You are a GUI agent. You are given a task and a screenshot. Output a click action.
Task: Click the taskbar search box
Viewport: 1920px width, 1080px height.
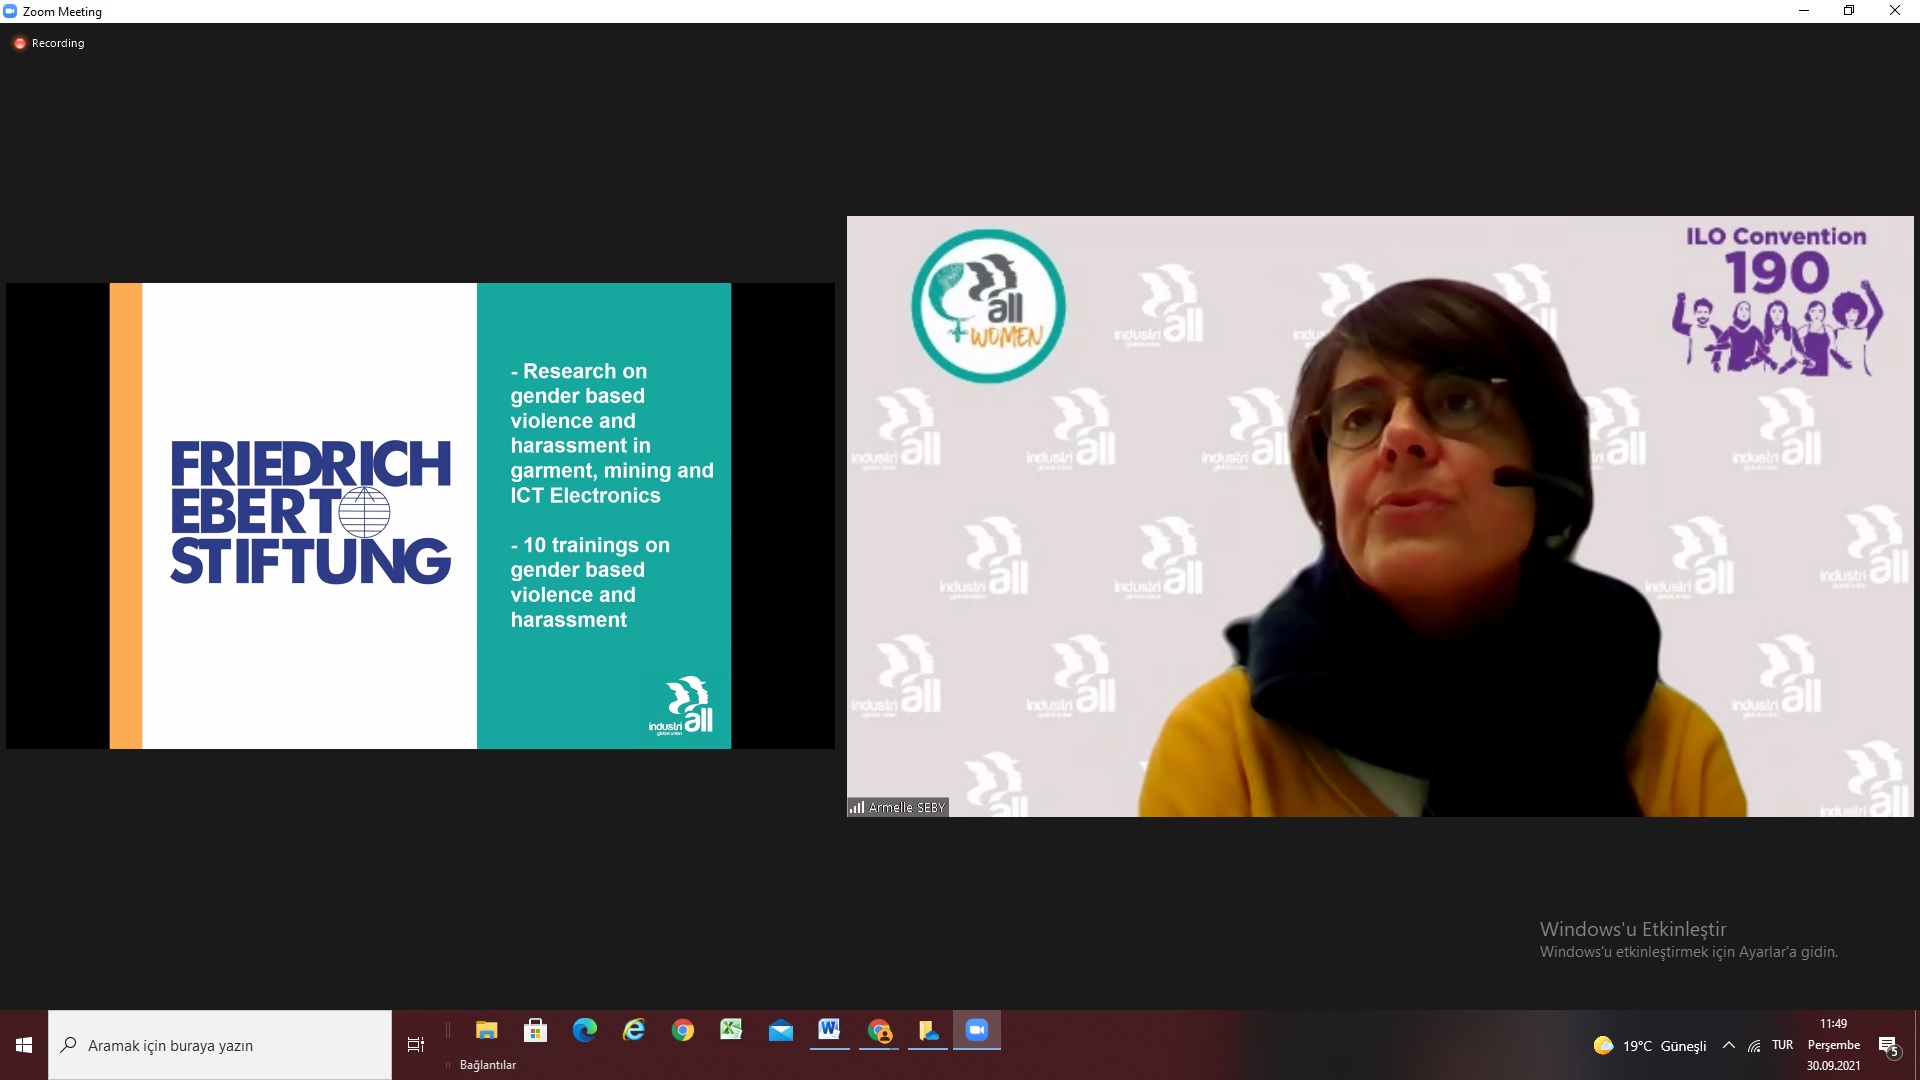point(220,1045)
